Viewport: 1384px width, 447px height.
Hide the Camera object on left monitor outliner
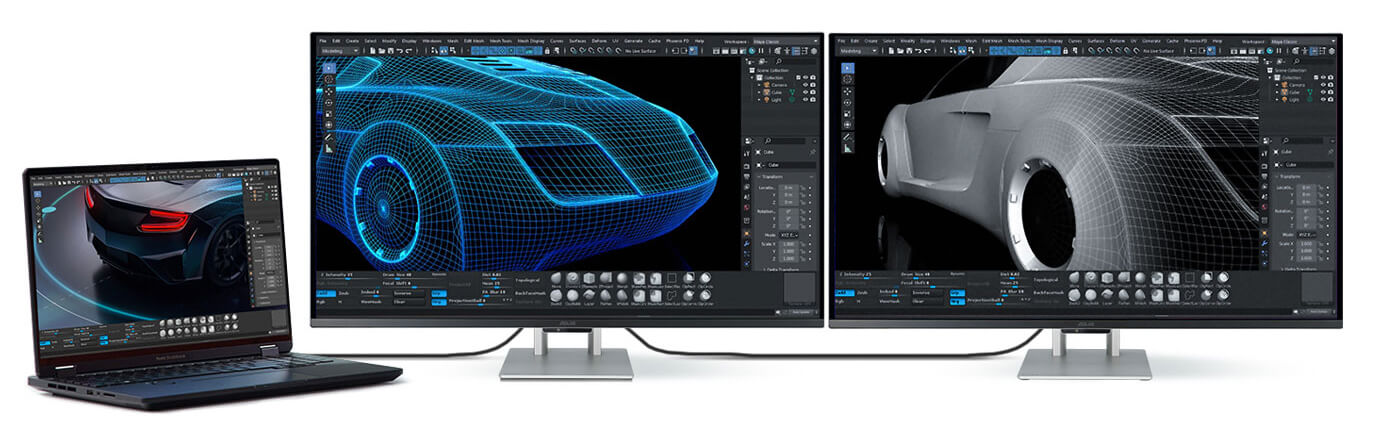[x=805, y=85]
